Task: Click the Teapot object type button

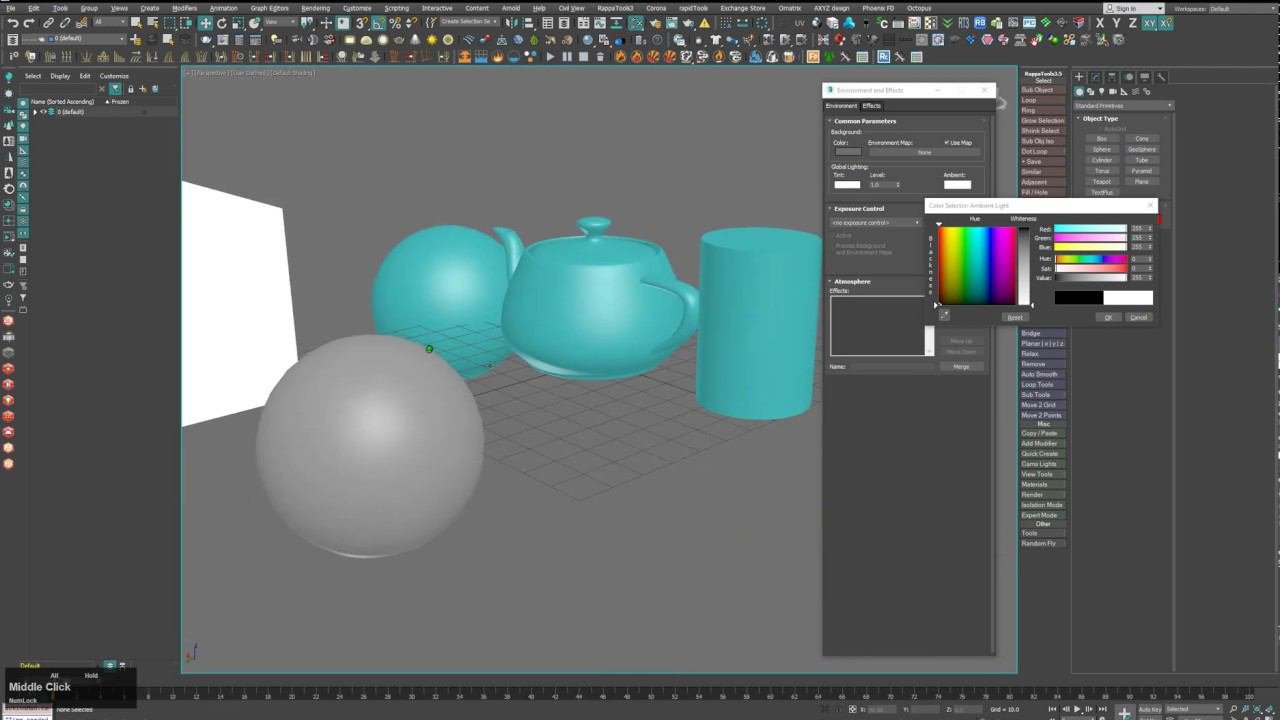Action: (x=1101, y=182)
